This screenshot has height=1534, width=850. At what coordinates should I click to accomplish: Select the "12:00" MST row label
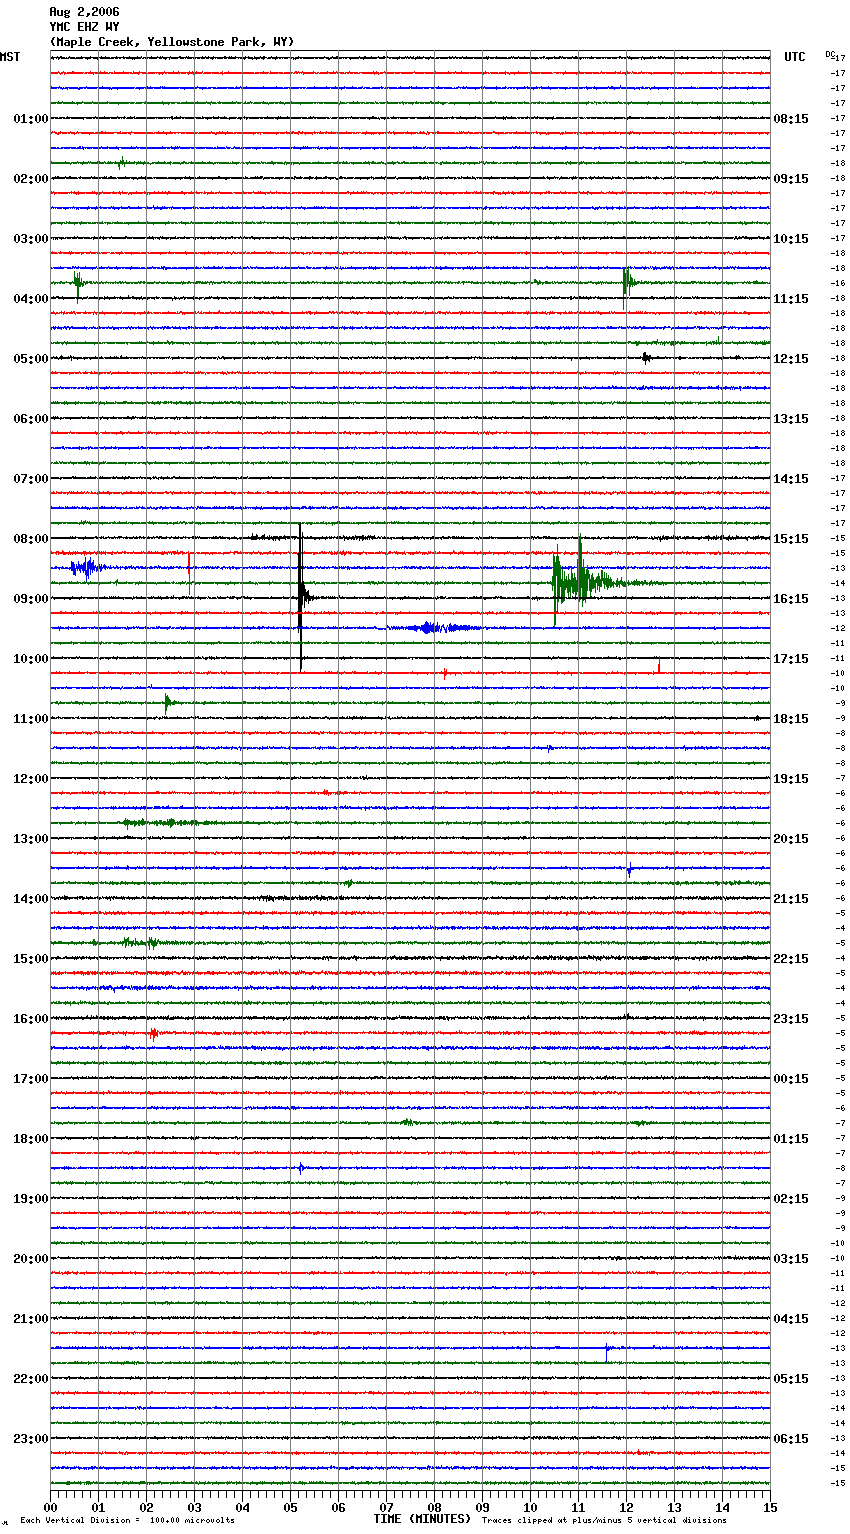[x=31, y=779]
